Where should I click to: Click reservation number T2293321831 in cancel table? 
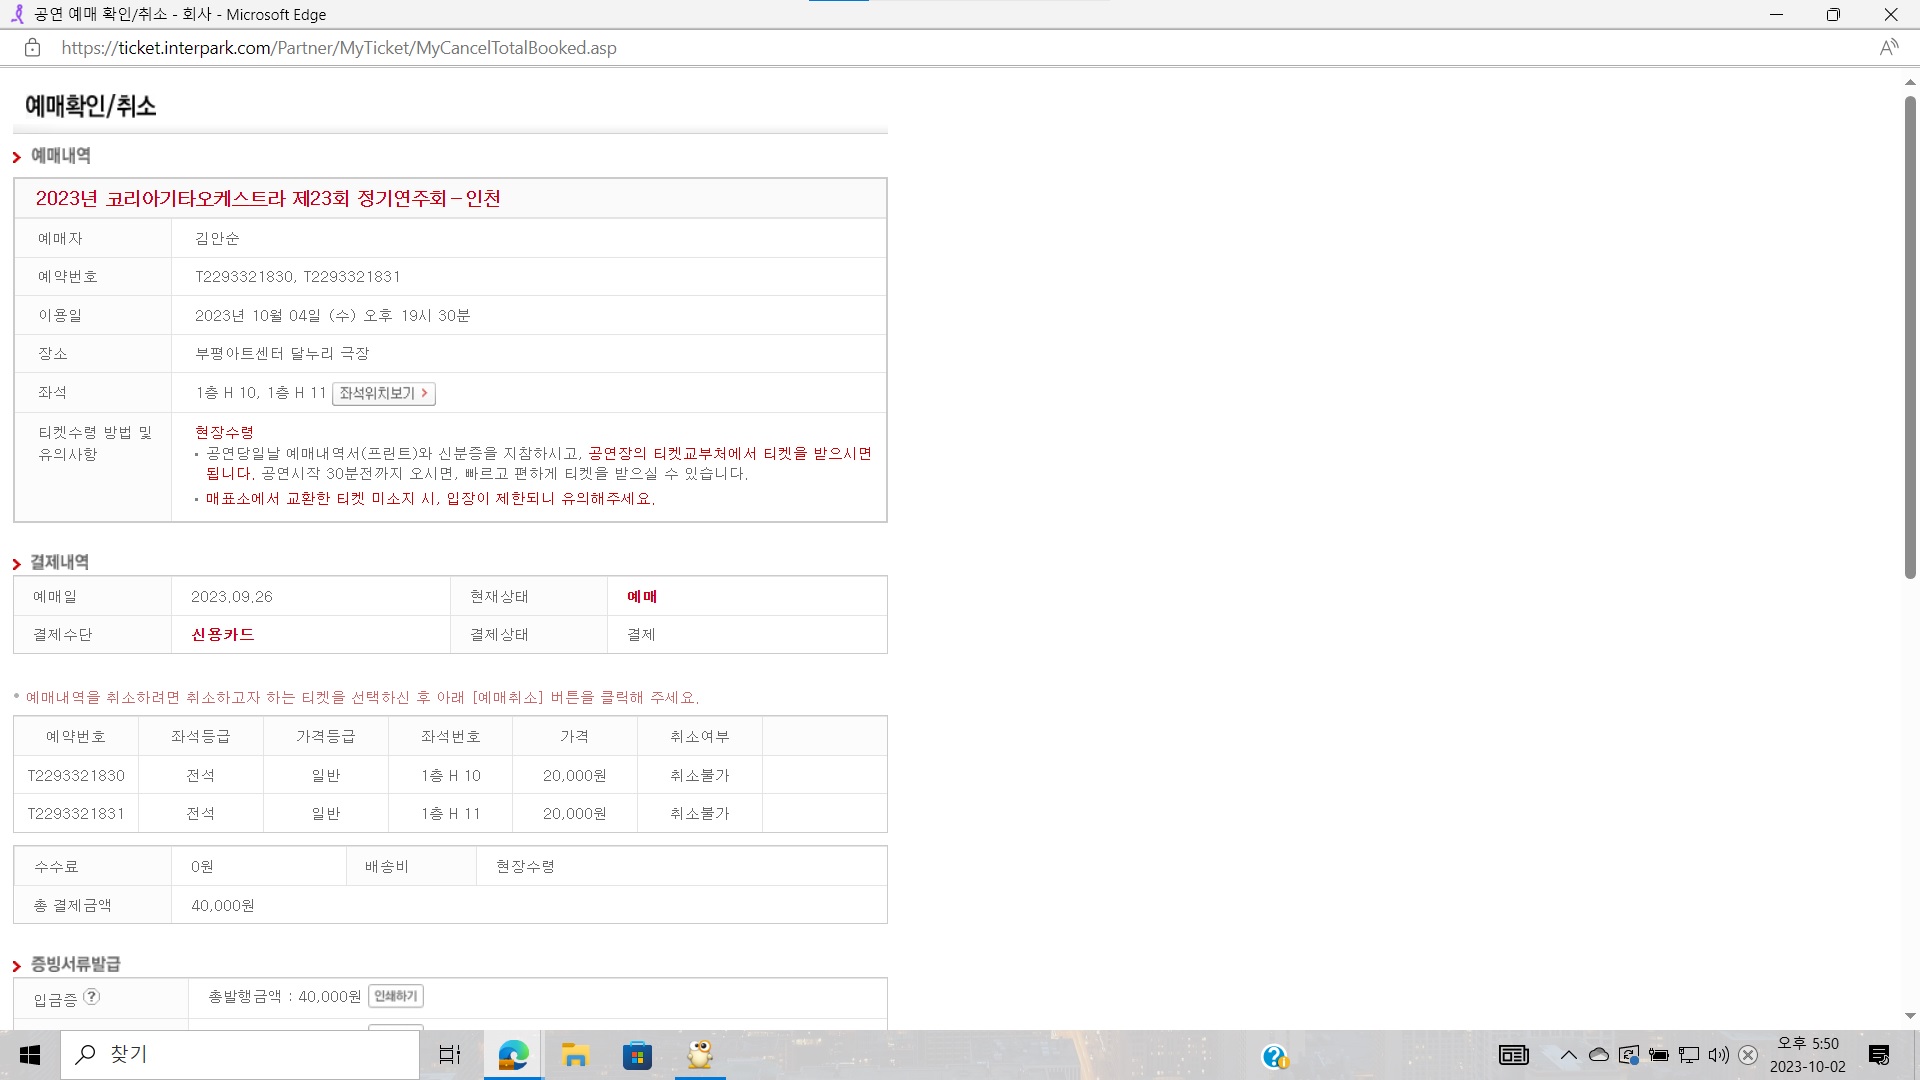[x=76, y=813]
